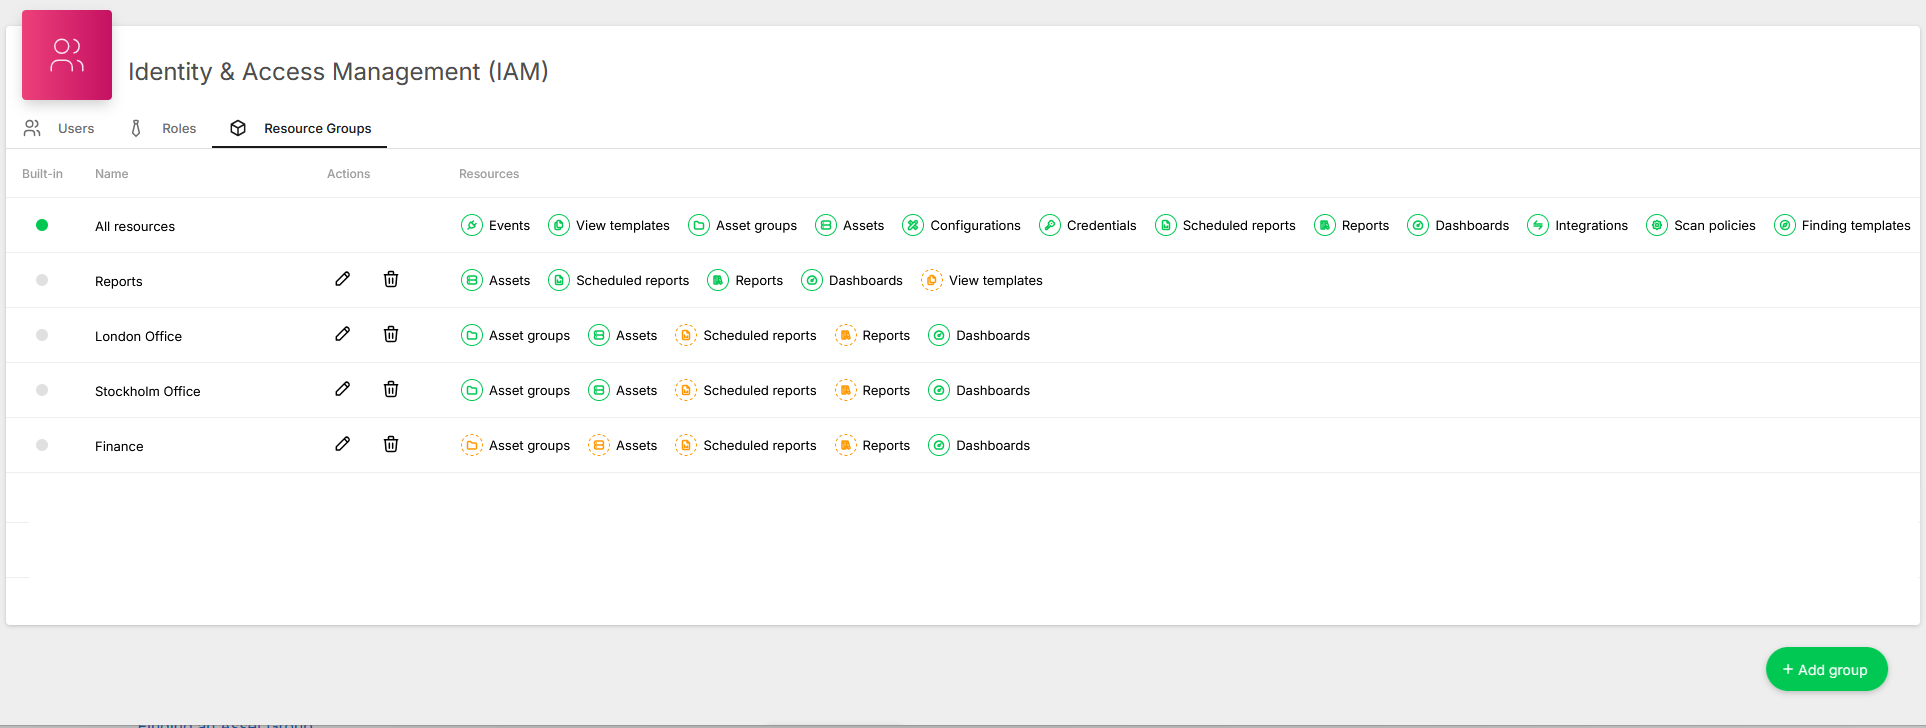The width and height of the screenshot is (1926, 728).
Task: Select the London Office group name
Action: 138,337
